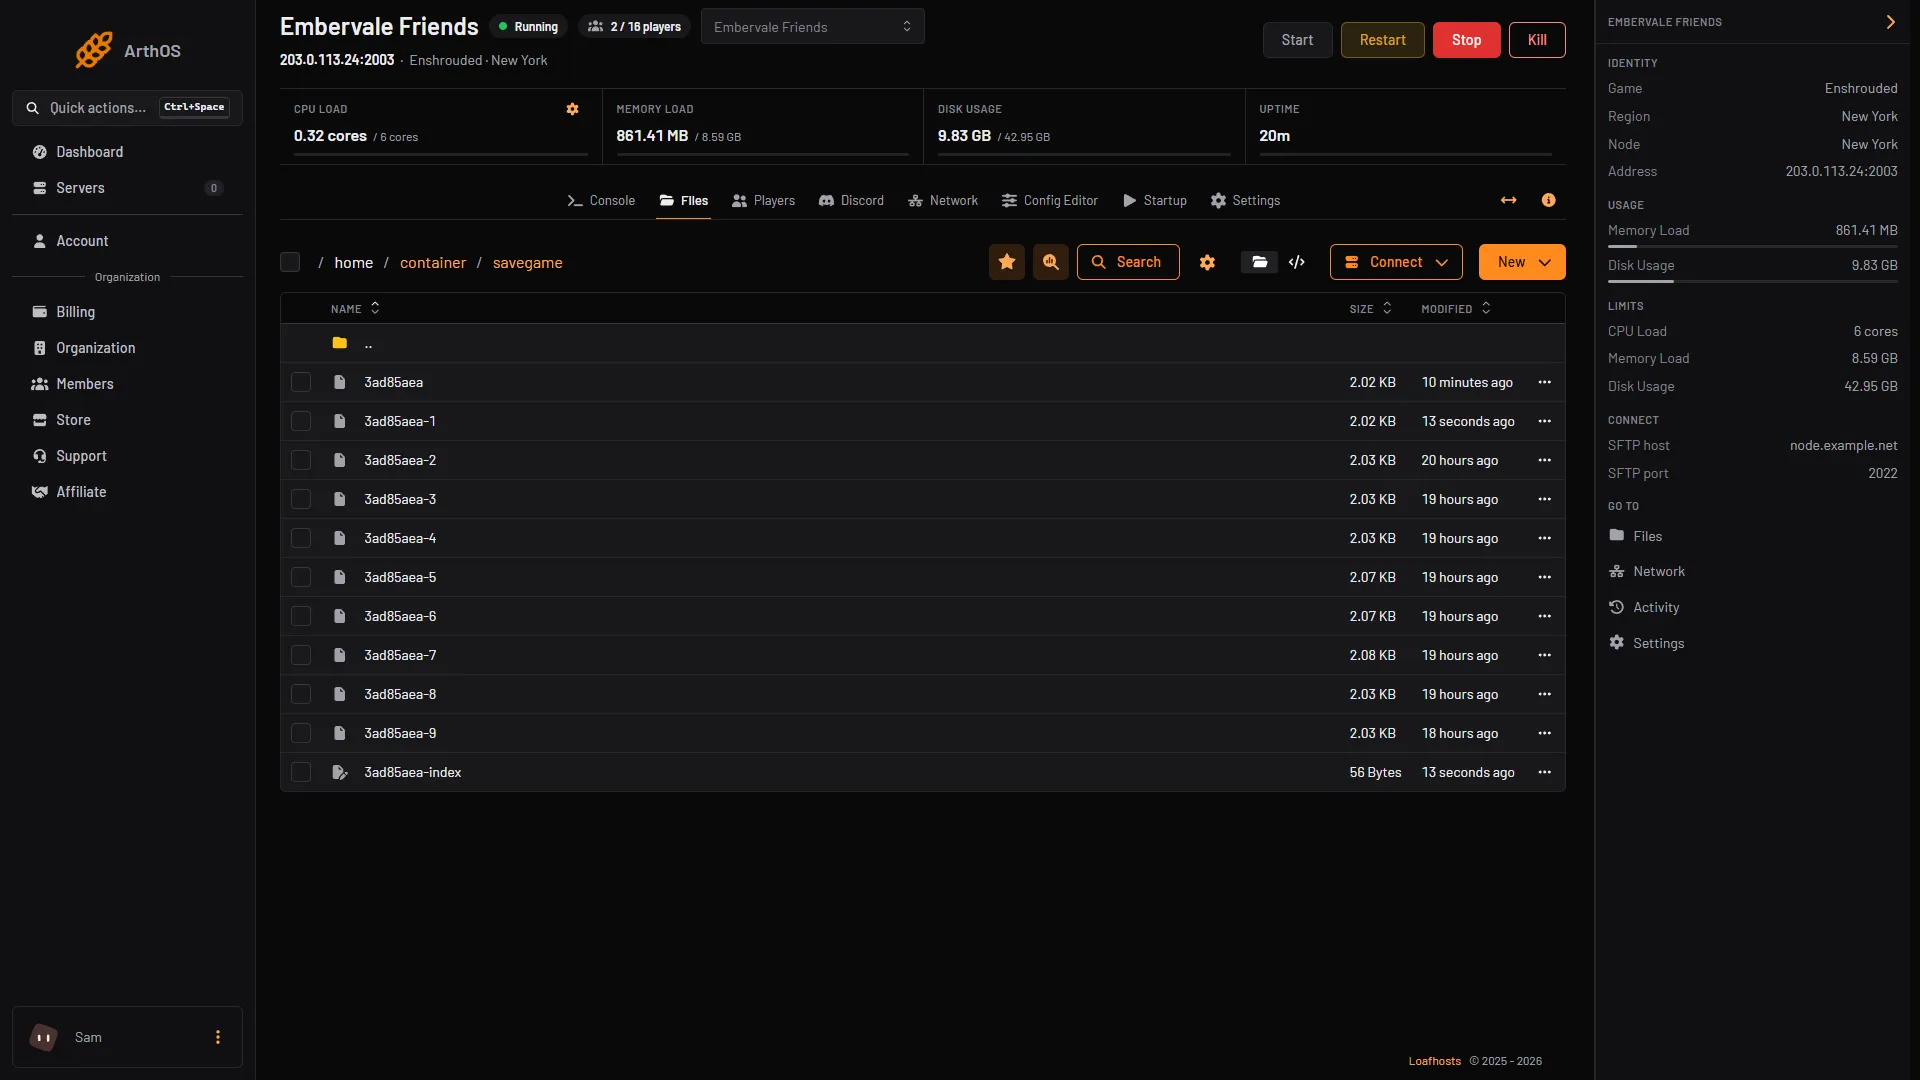
Task: Switch to the Console tab
Action: click(x=601, y=201)
